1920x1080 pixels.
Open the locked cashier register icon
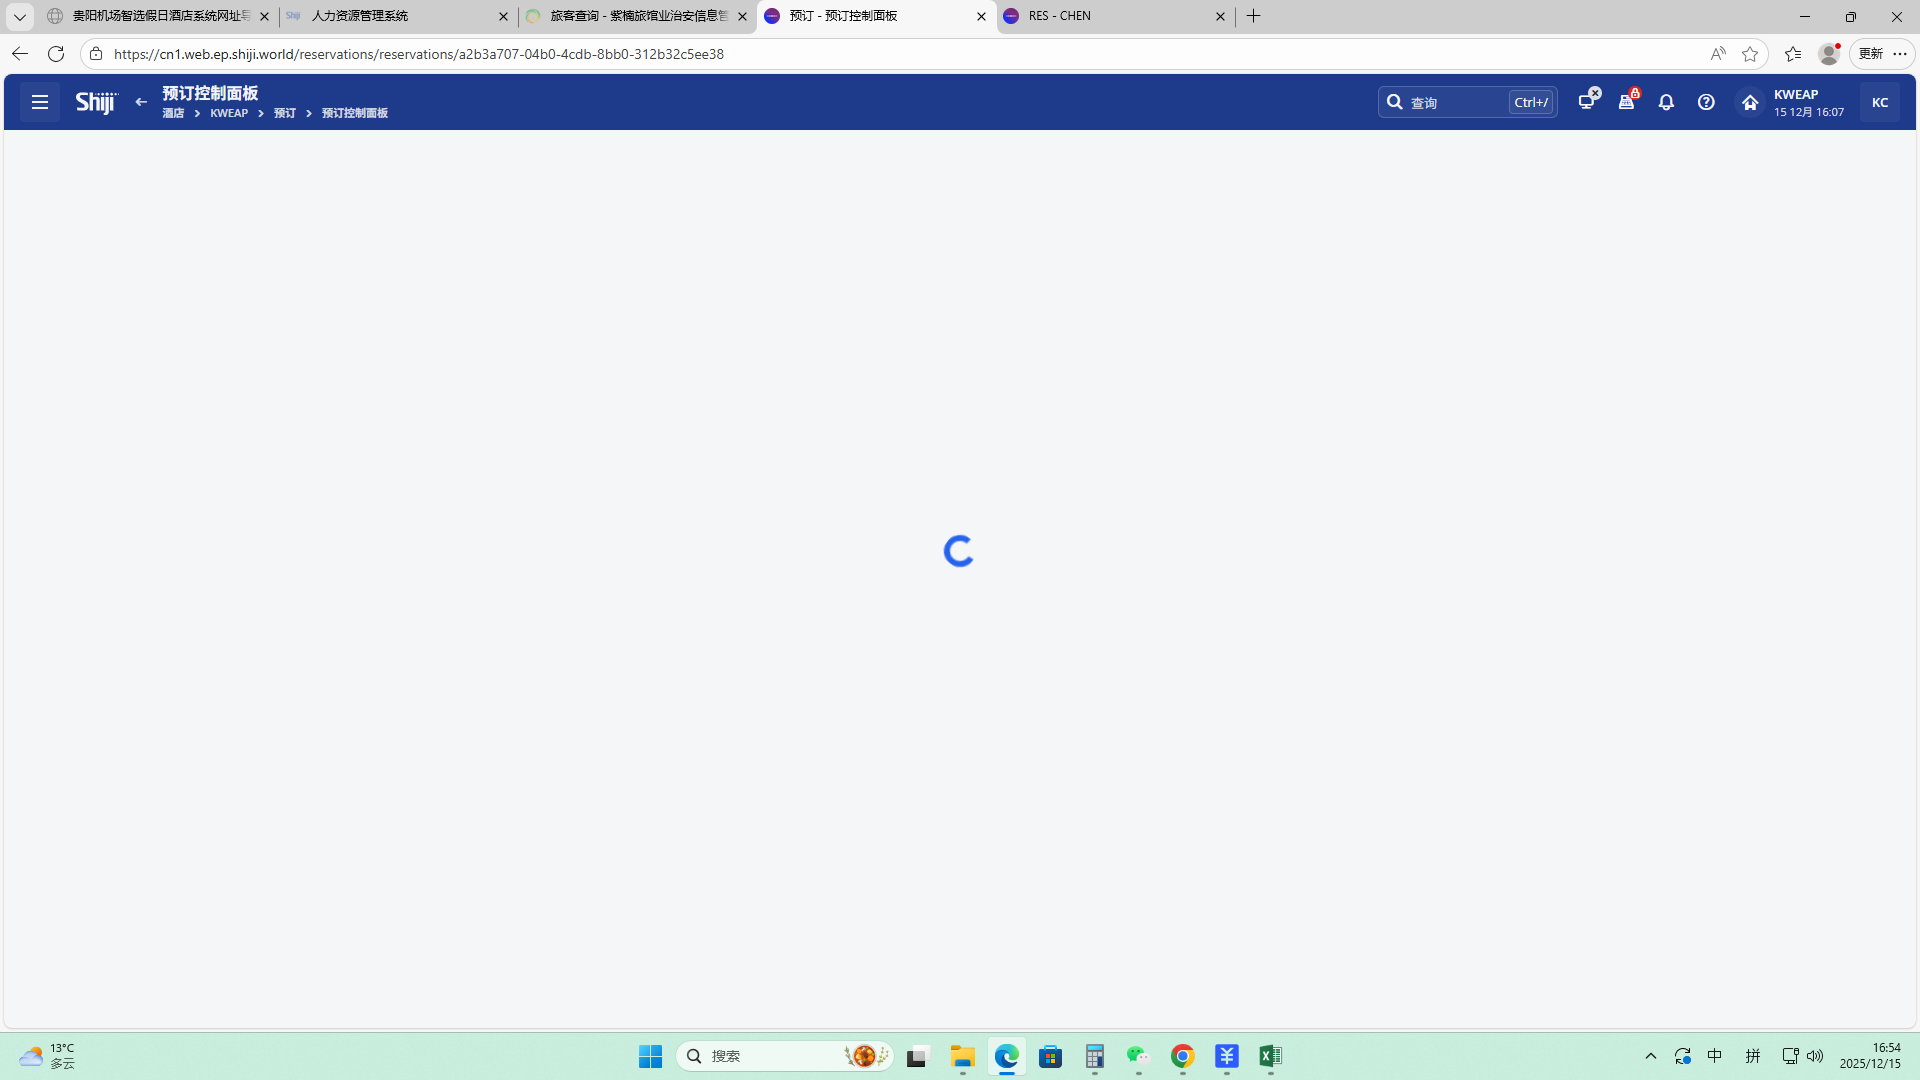tap(1627, 102)
